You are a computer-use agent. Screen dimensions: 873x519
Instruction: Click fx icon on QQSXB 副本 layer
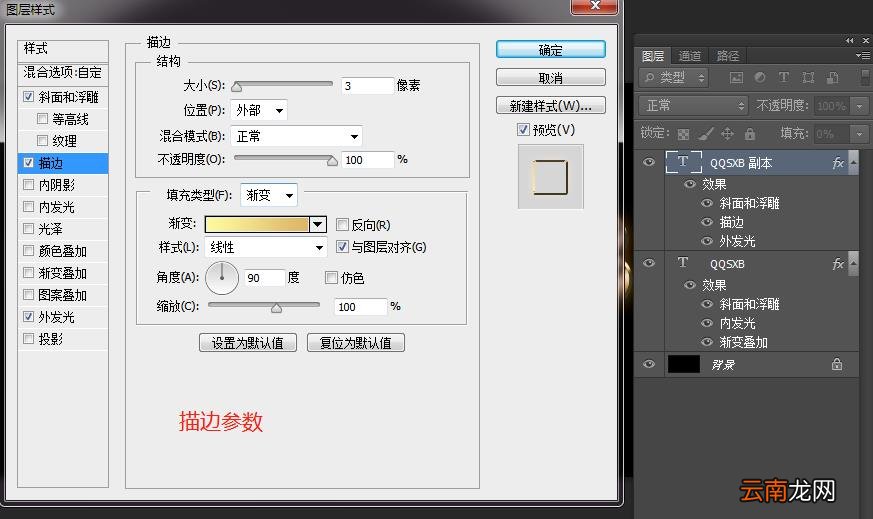click(x=837, y=163)
